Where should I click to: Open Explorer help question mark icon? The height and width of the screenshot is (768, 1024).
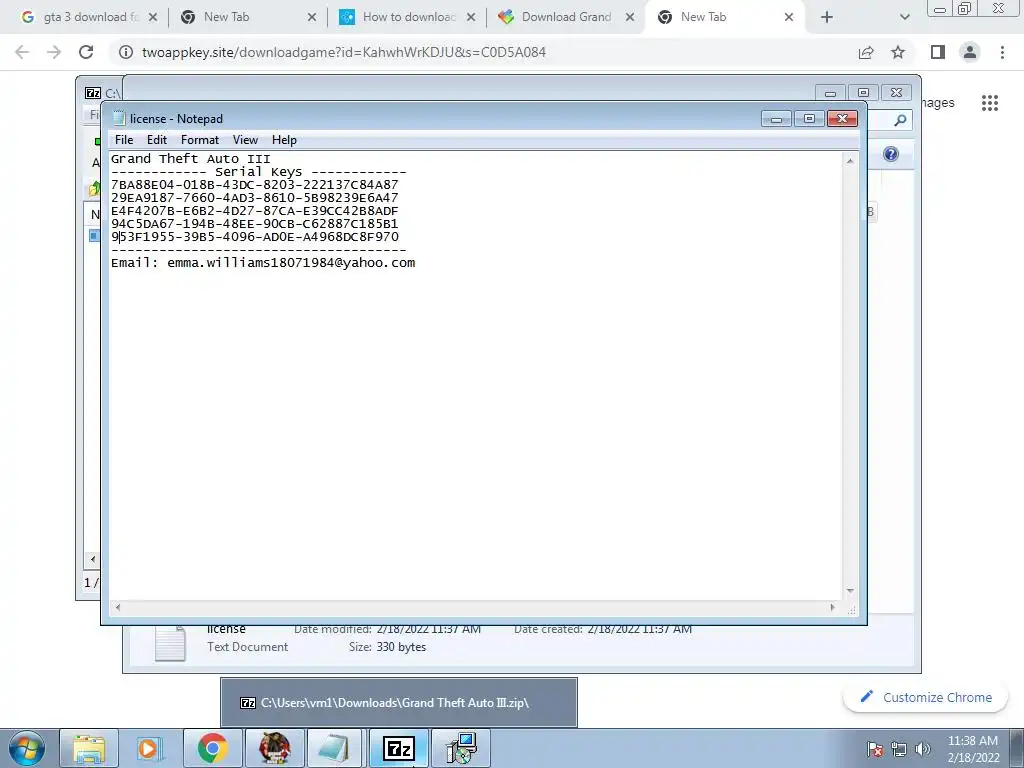[891, 154]
